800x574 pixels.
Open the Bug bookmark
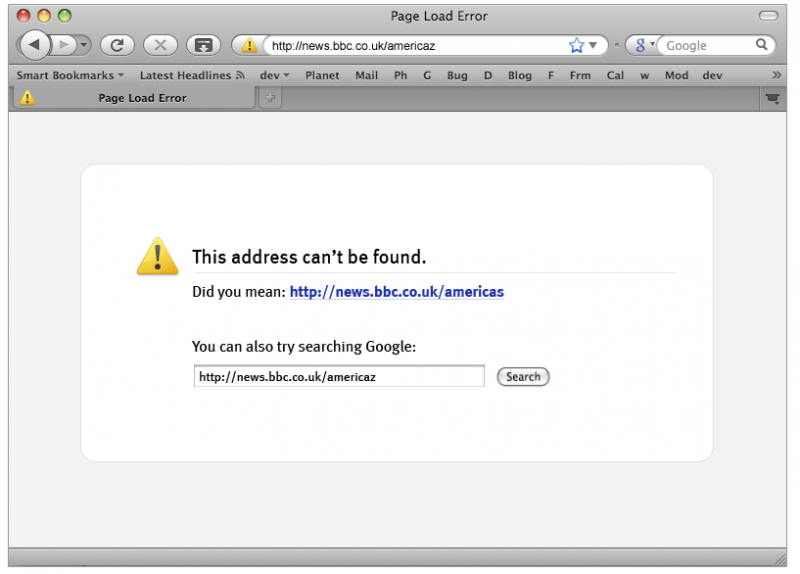[x=457, y=76]
